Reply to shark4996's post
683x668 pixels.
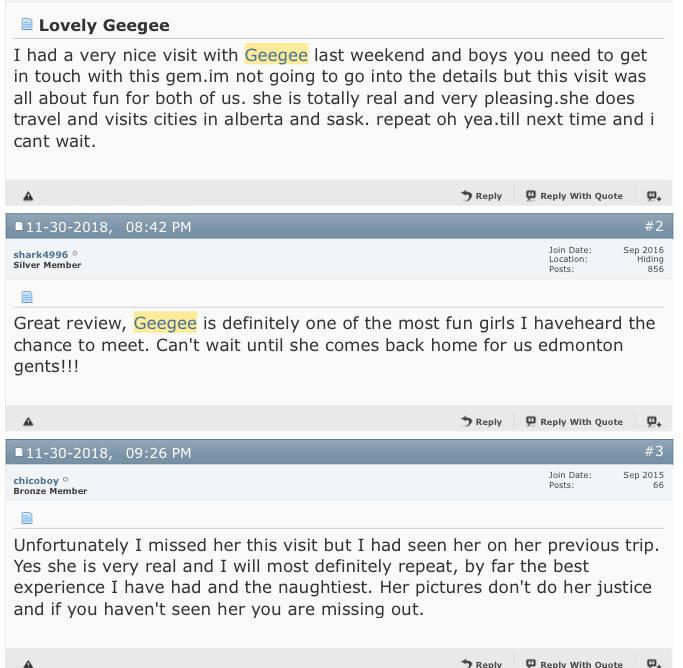pos(482,422)
